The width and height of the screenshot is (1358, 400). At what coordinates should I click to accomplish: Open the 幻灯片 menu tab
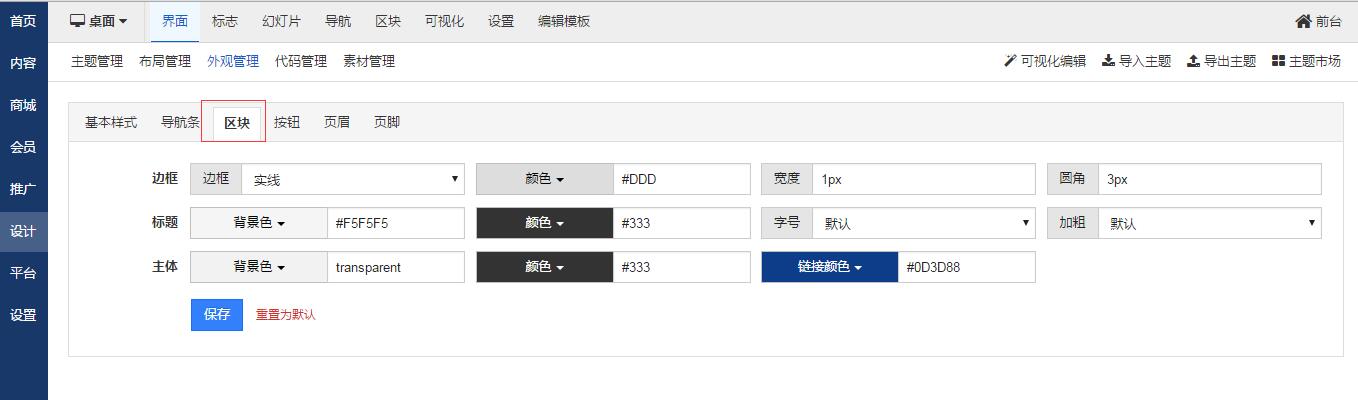pyautogui.click(x=281, y=21)
